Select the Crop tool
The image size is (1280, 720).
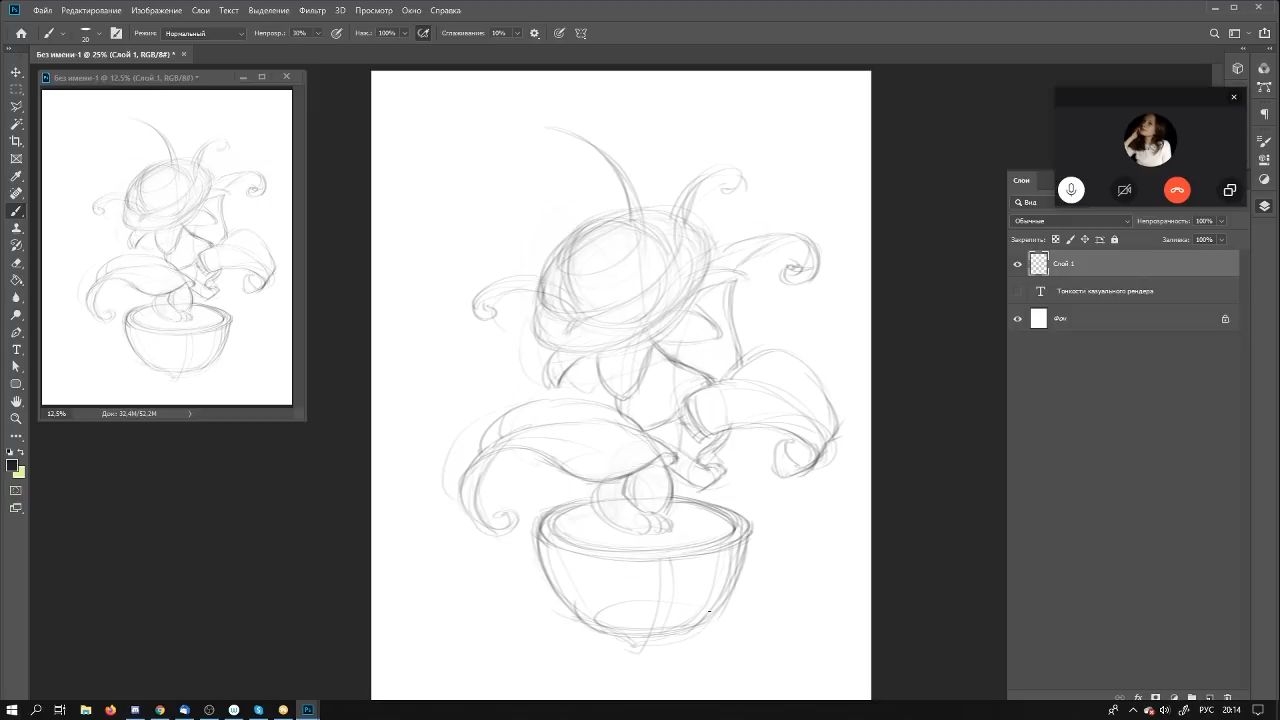pos(16,141)
